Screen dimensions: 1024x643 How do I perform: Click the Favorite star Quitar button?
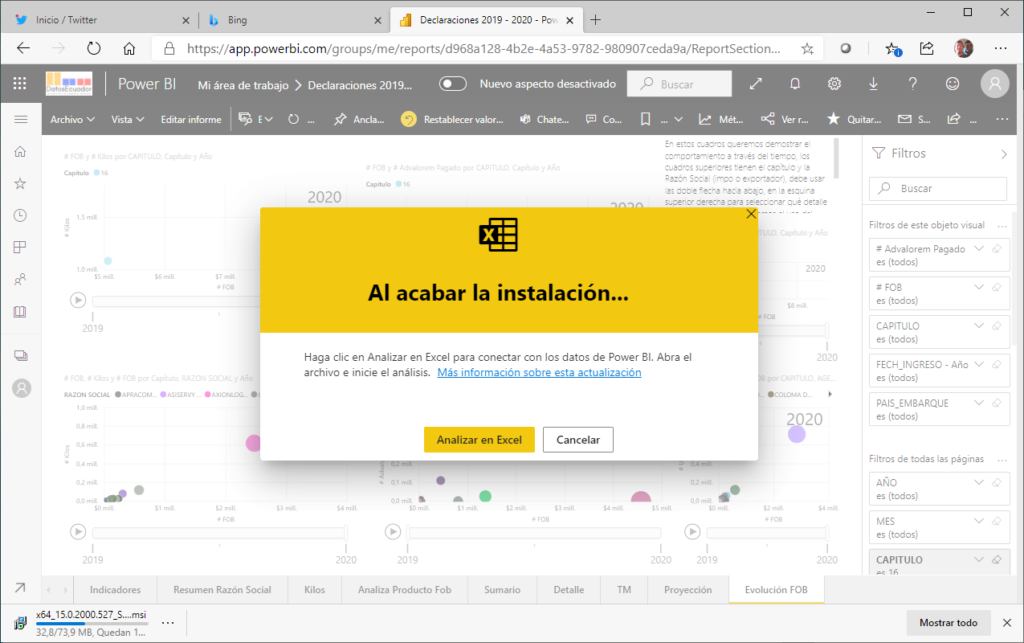[854, 119]
